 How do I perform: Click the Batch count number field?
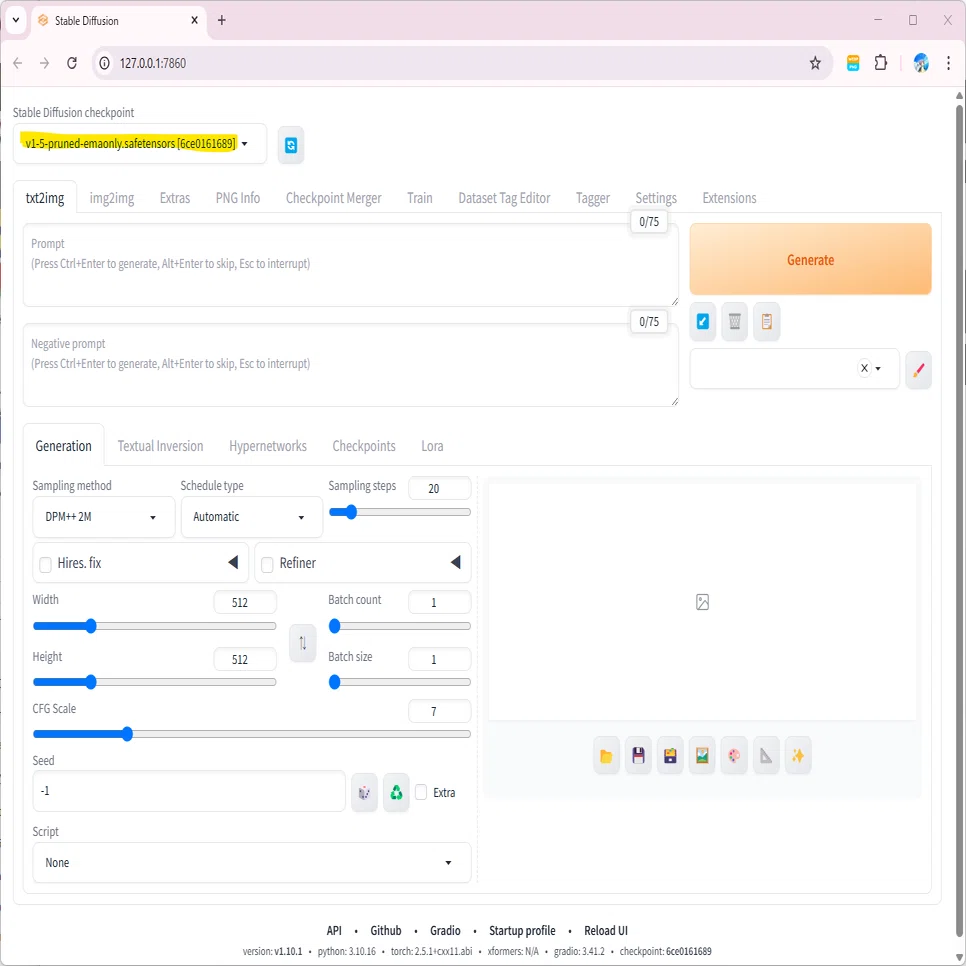click(439, 602)
